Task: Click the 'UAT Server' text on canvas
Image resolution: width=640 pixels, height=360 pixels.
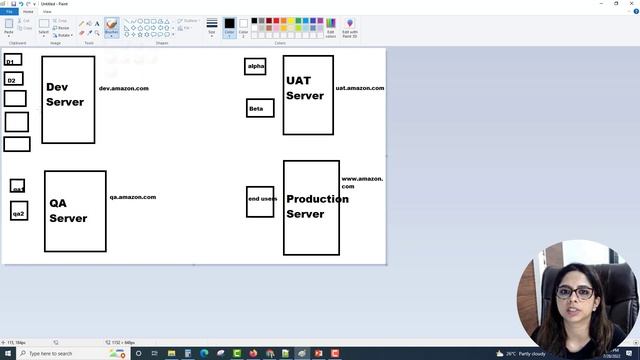Action: pyautogui.click(x=305, y=88)
